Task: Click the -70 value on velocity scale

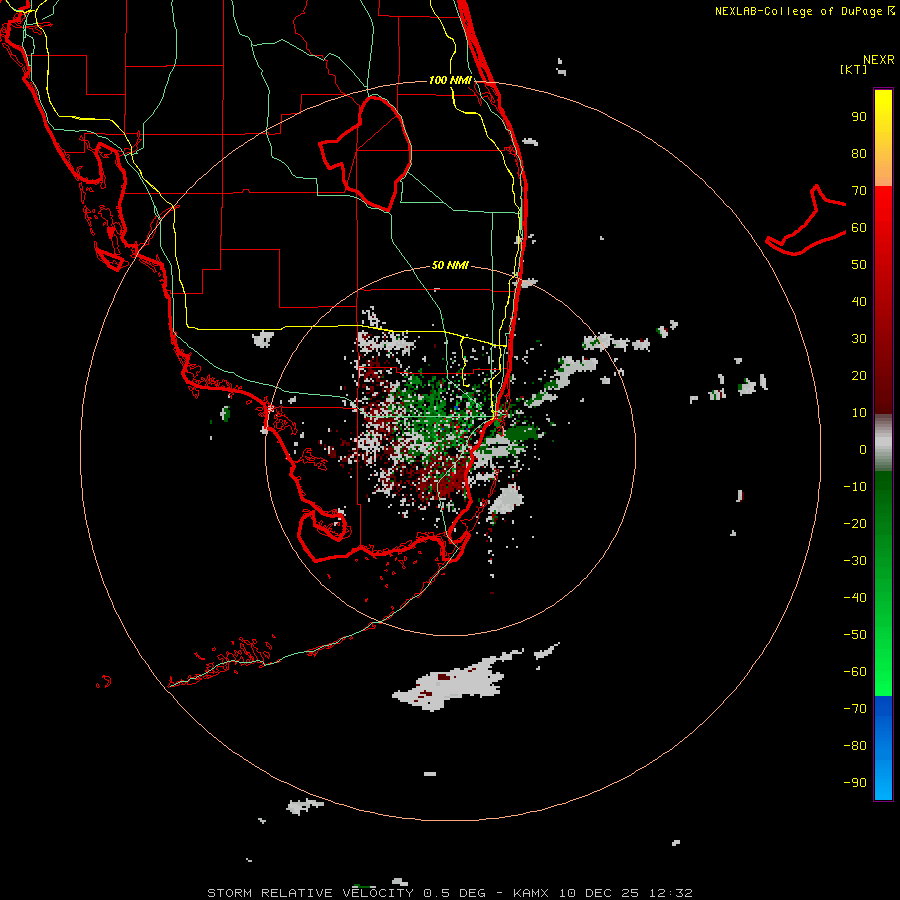Action: pos(855,708)
